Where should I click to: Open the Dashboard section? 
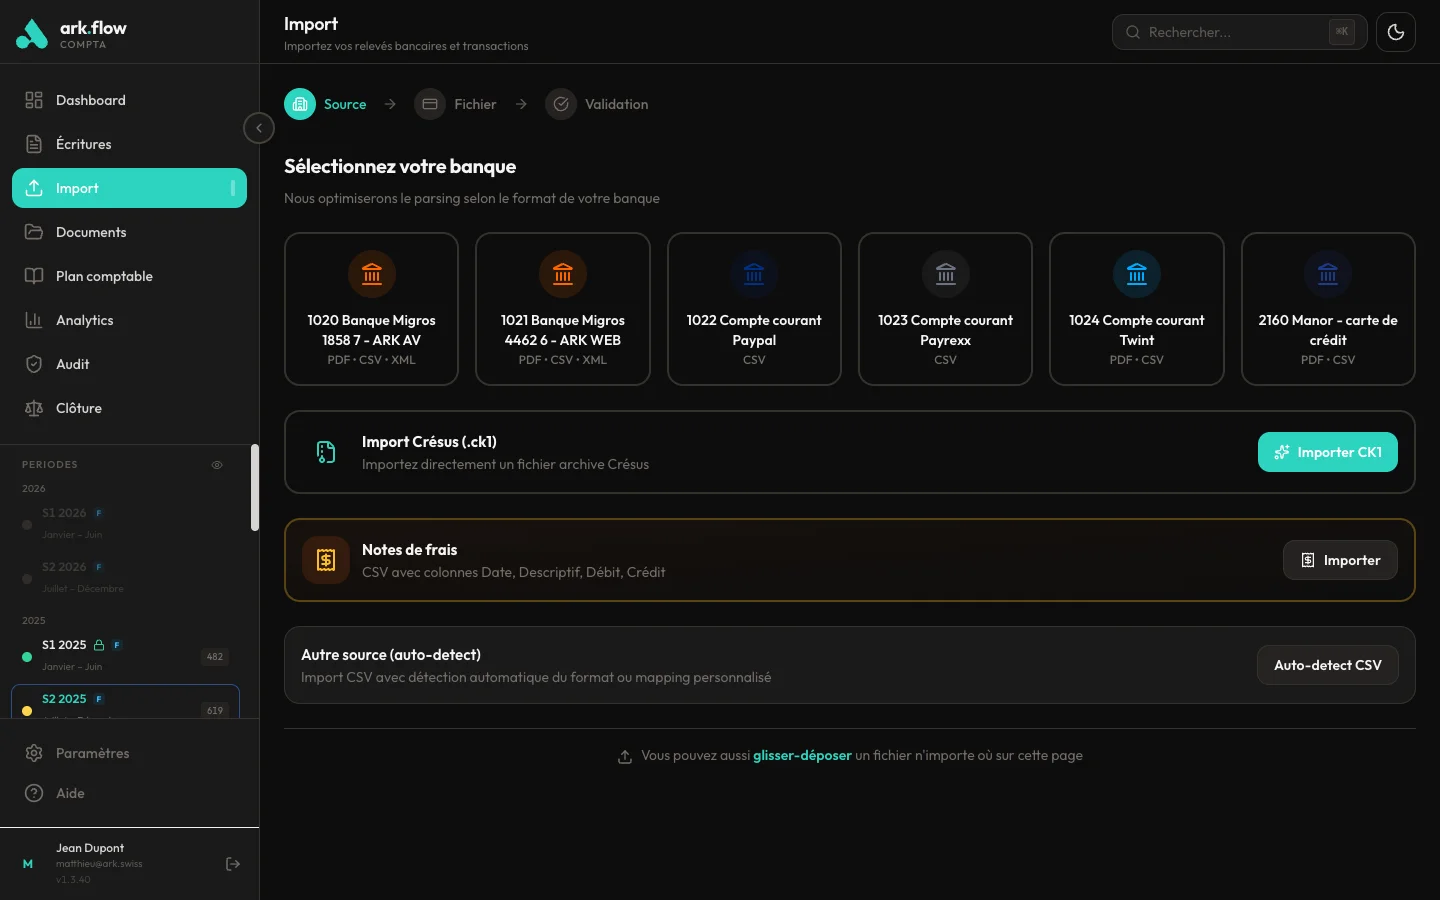(x=91, y=100)
